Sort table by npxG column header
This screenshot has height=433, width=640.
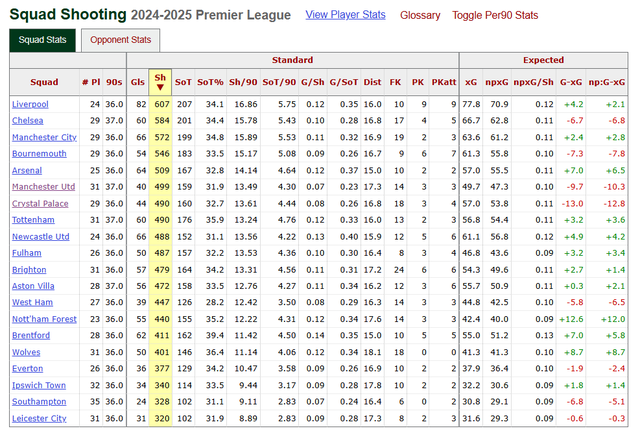tap(496, 82)
